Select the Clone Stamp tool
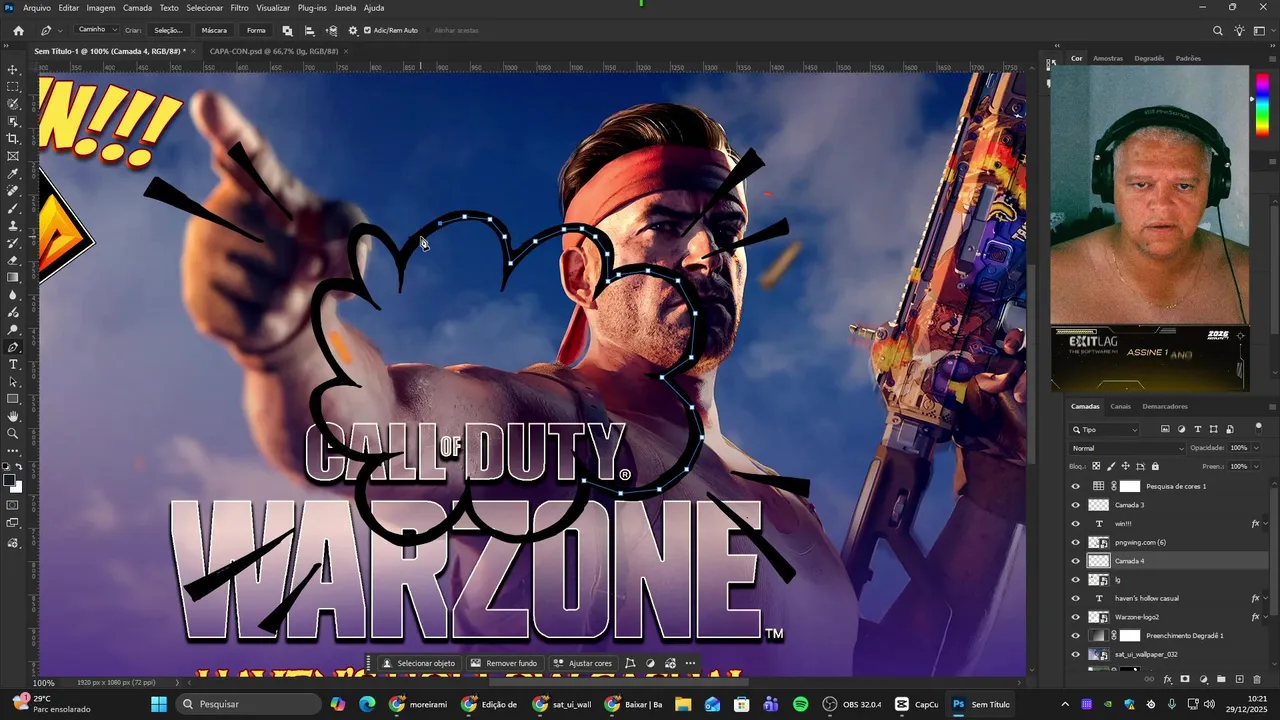Image resolution: width=1280 pixels, height=720 pixels. coord(13,226)
